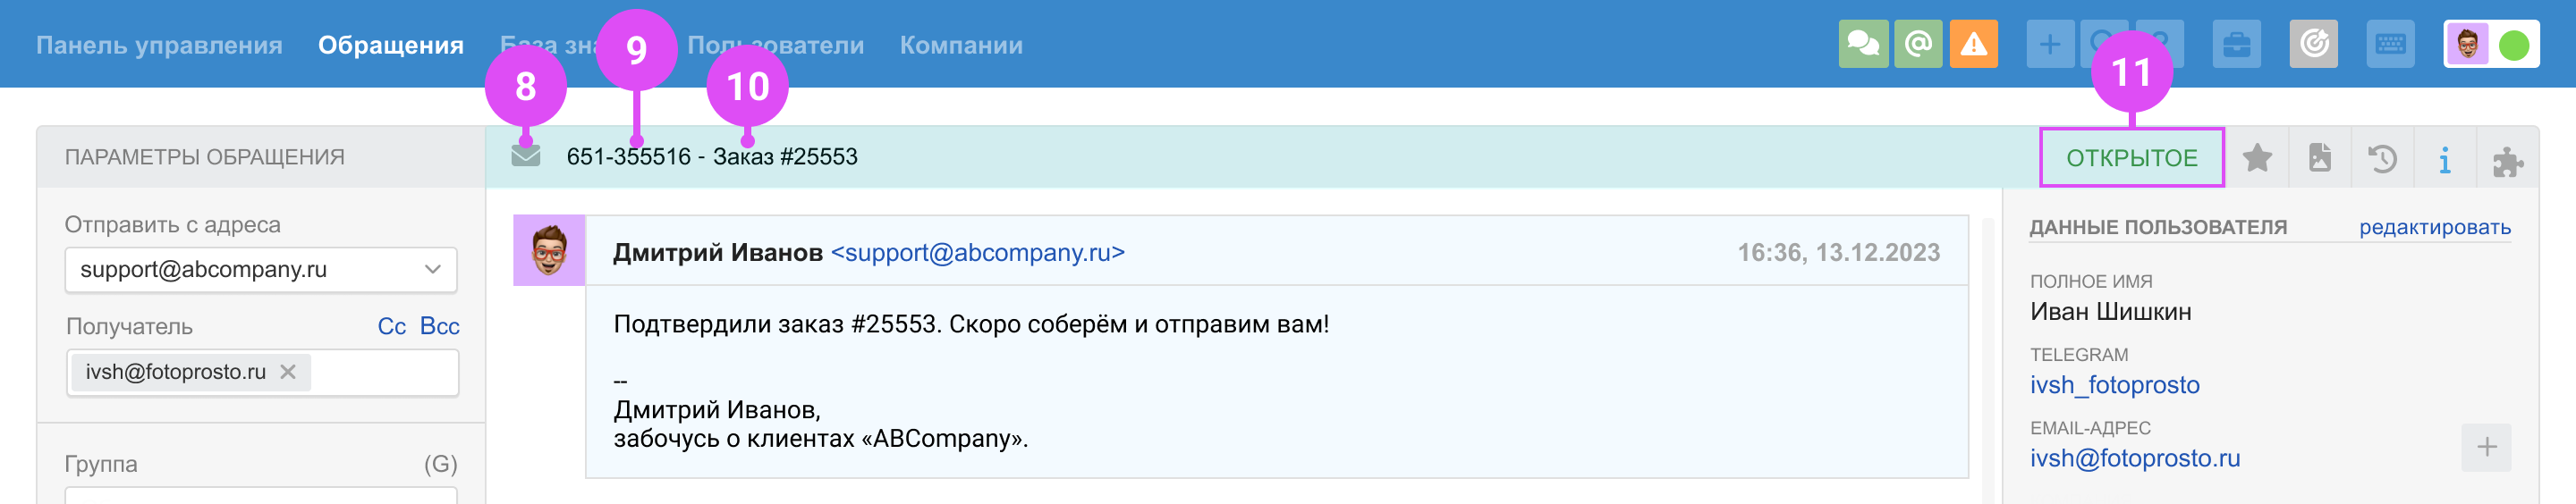Remove recipient ivsh@fotoprosto.ru with the X
The width and height of the screenshot is (2576, 504).
(x=288, y=372)
